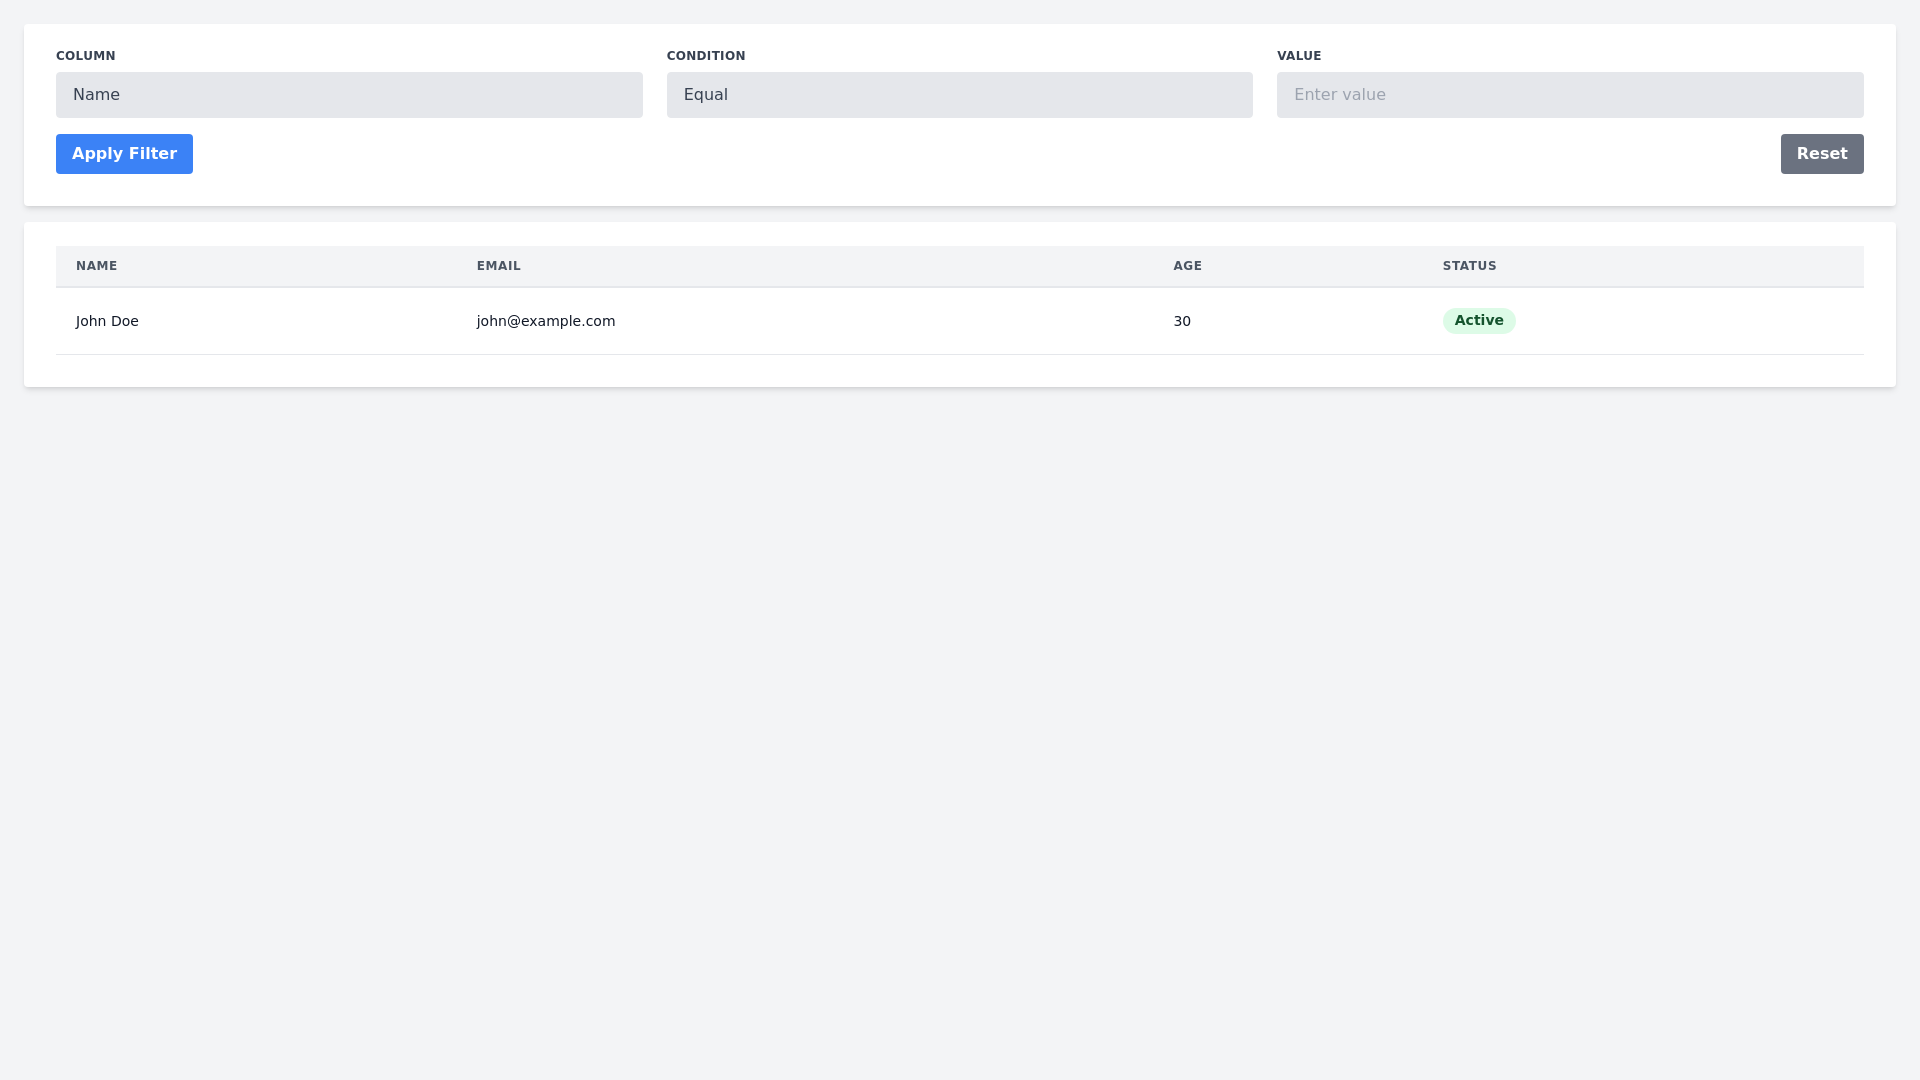Image resolution: width=1920 pixels, height=1080 pixels.
Task: Select the NAME column header
Action: [96, 266]
